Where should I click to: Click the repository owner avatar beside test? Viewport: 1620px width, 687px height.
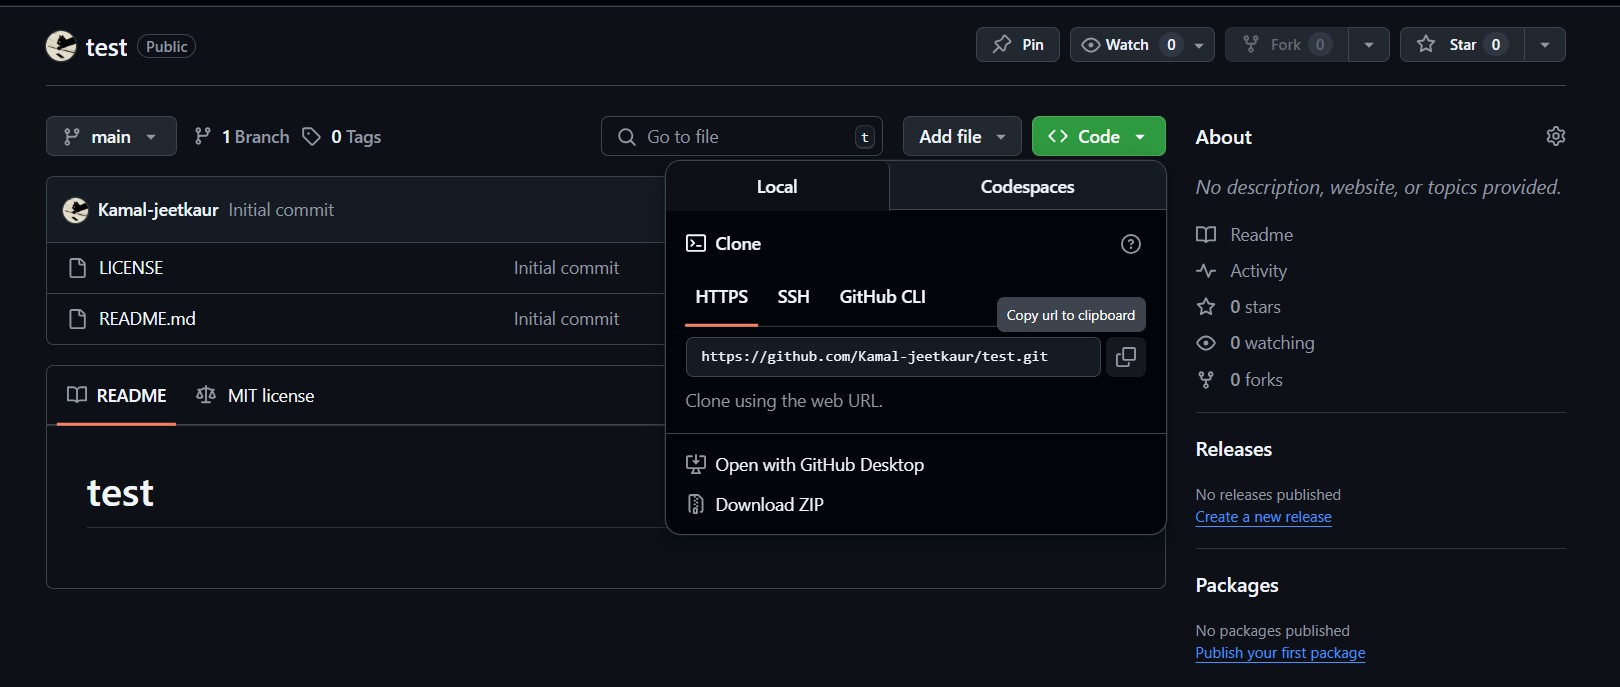point(61,46)
